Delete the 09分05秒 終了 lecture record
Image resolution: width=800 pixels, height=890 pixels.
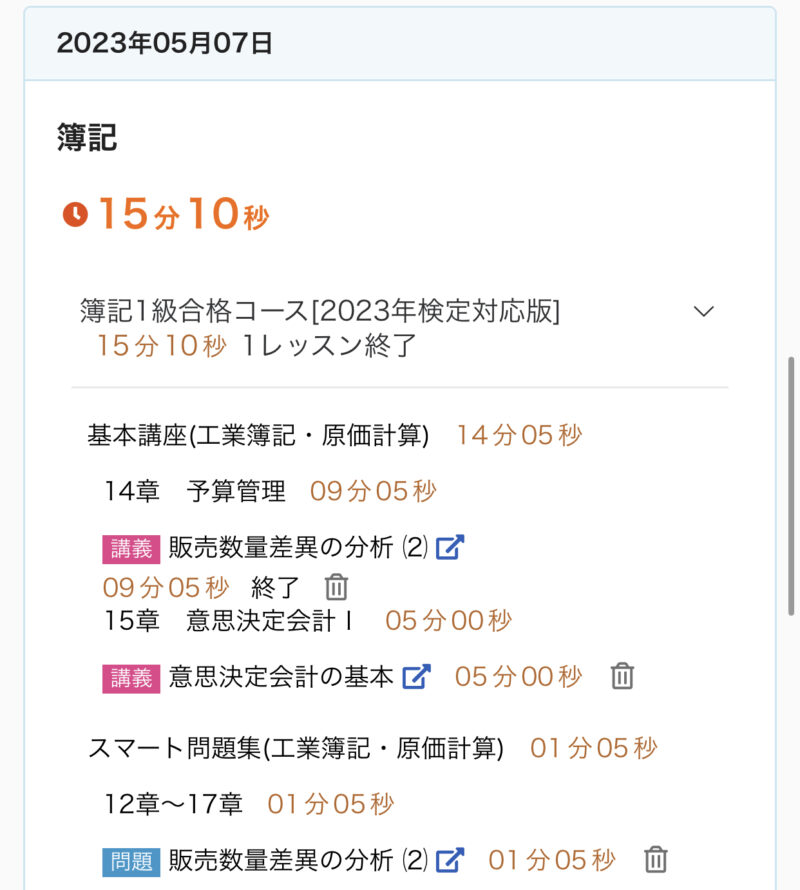point(336,587)
